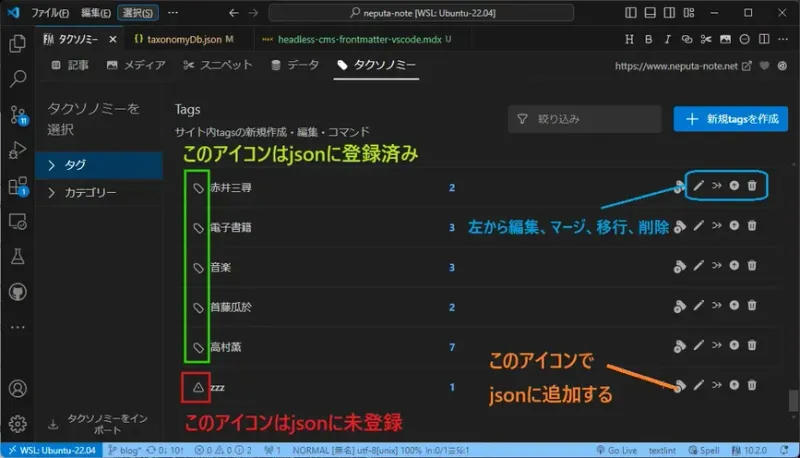Open Source Control view with 11 badge
The image size is (800, 458).
point(18,115)
